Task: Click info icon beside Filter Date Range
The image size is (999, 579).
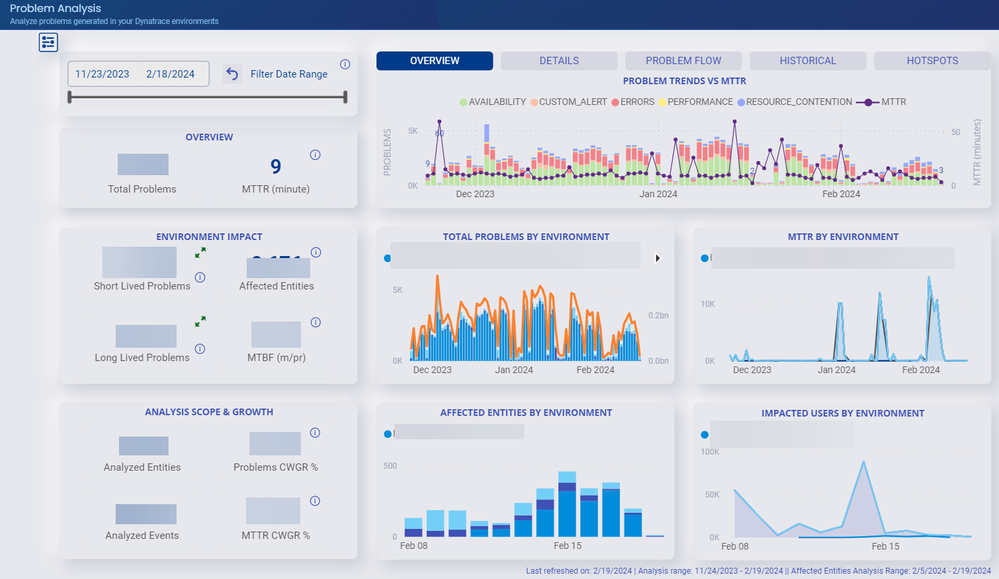Action: (x=345, y=64)
